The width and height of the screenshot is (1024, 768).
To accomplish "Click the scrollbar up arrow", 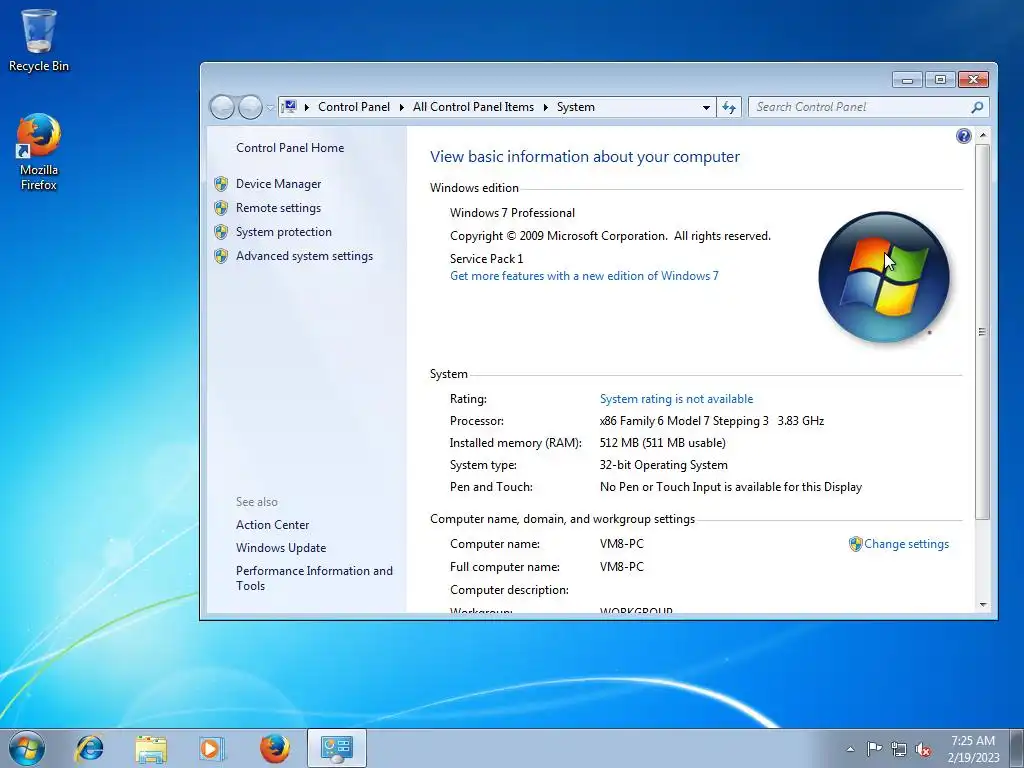I will [x=982, y=135].
